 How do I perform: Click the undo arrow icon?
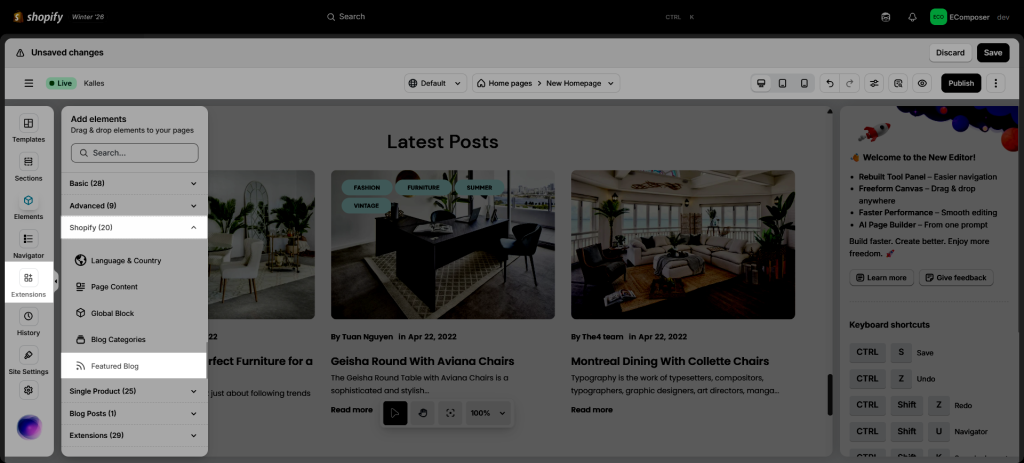[829, 83]
